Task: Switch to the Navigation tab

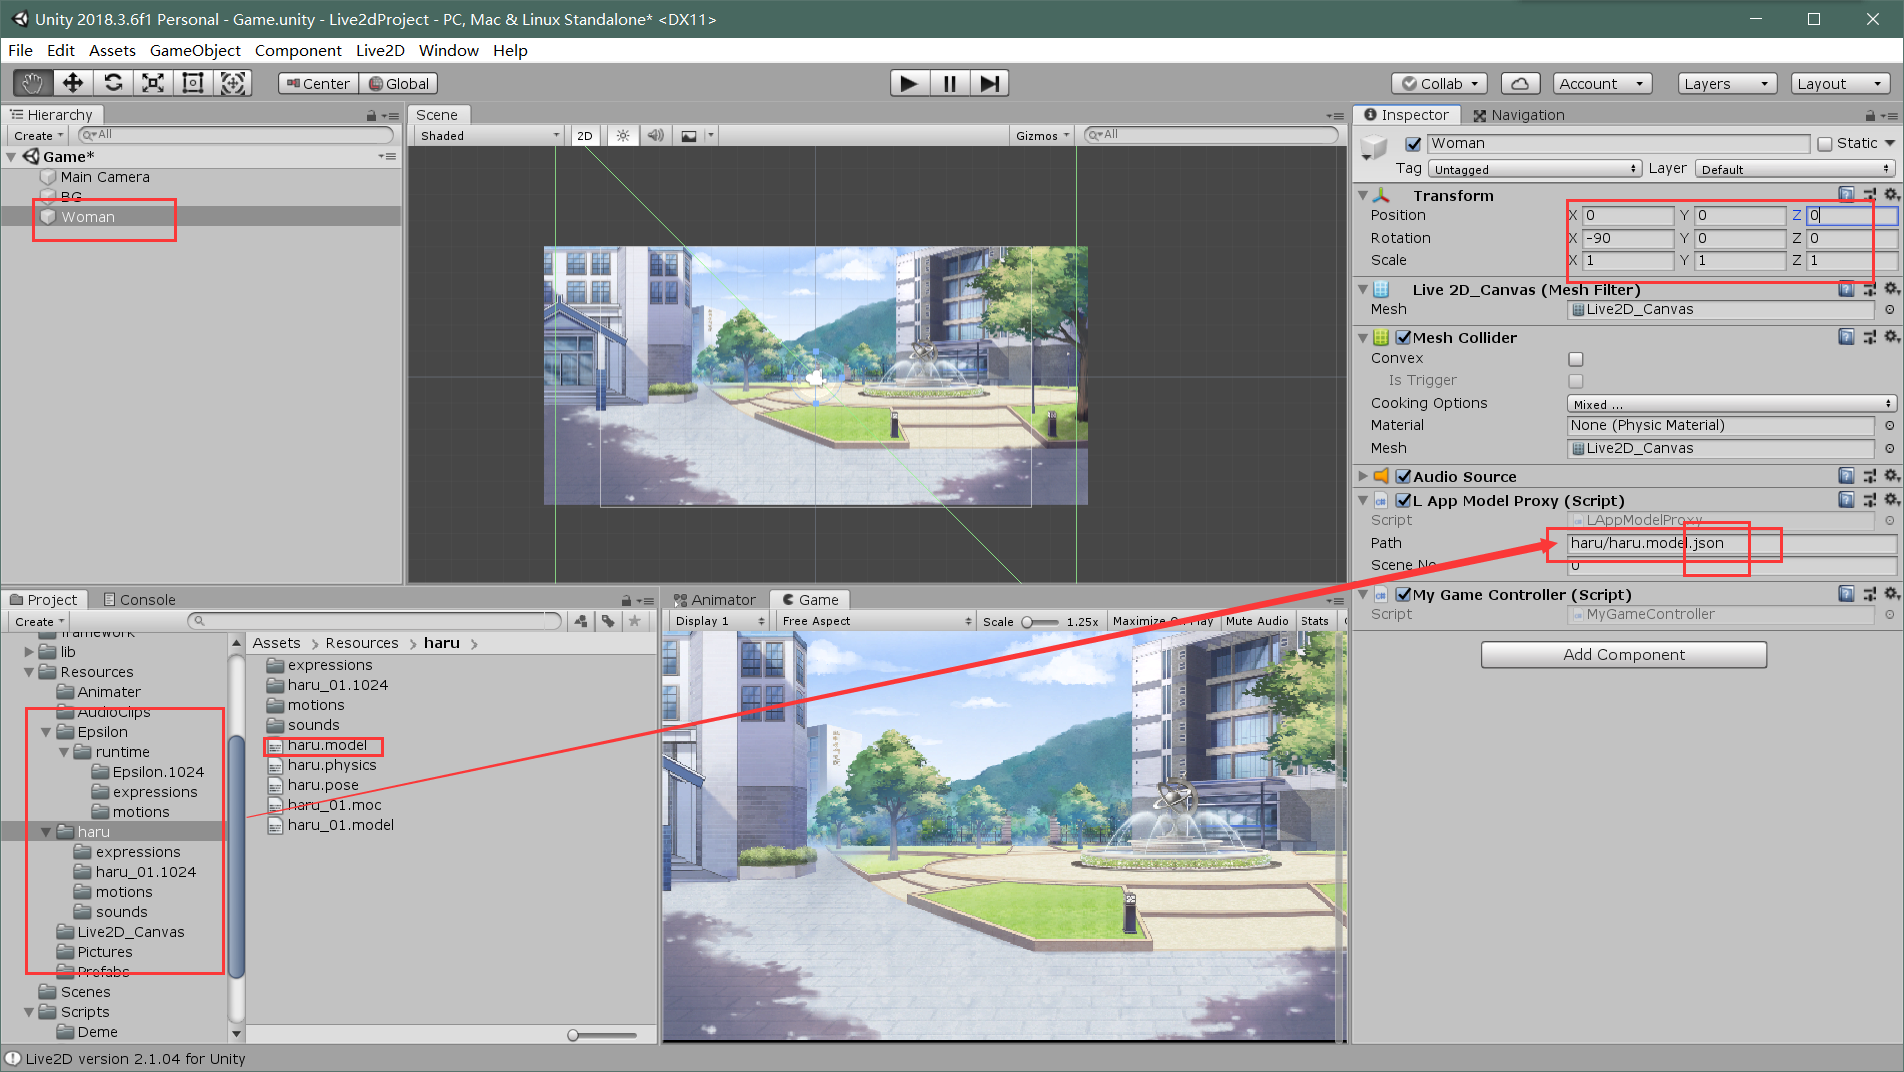Action: point(1518,115)
